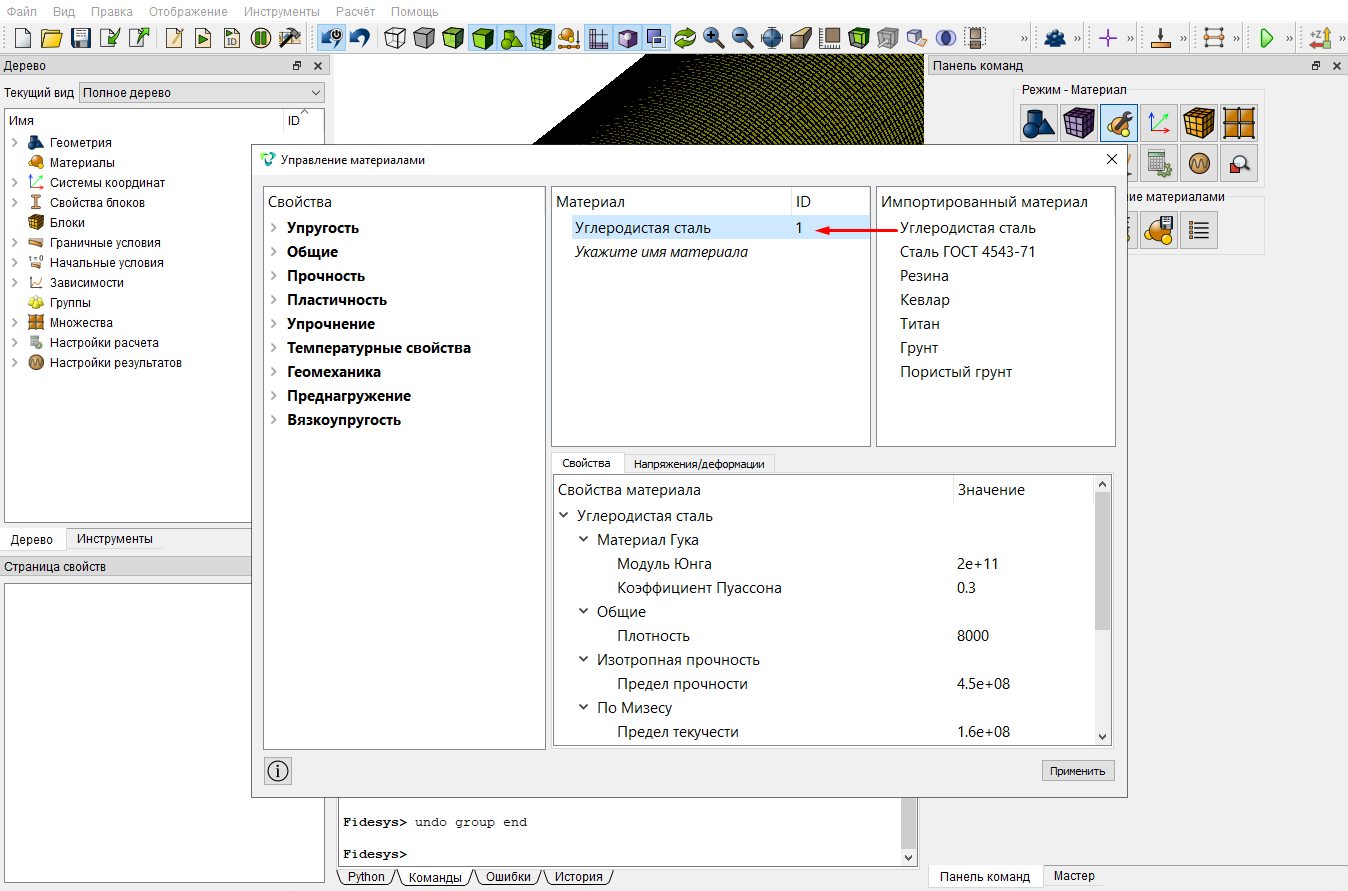Create a new file via toolbar icon
The height and width of the screenshot is (891, 1348).
pyautogui.click(x=22, y=38)
